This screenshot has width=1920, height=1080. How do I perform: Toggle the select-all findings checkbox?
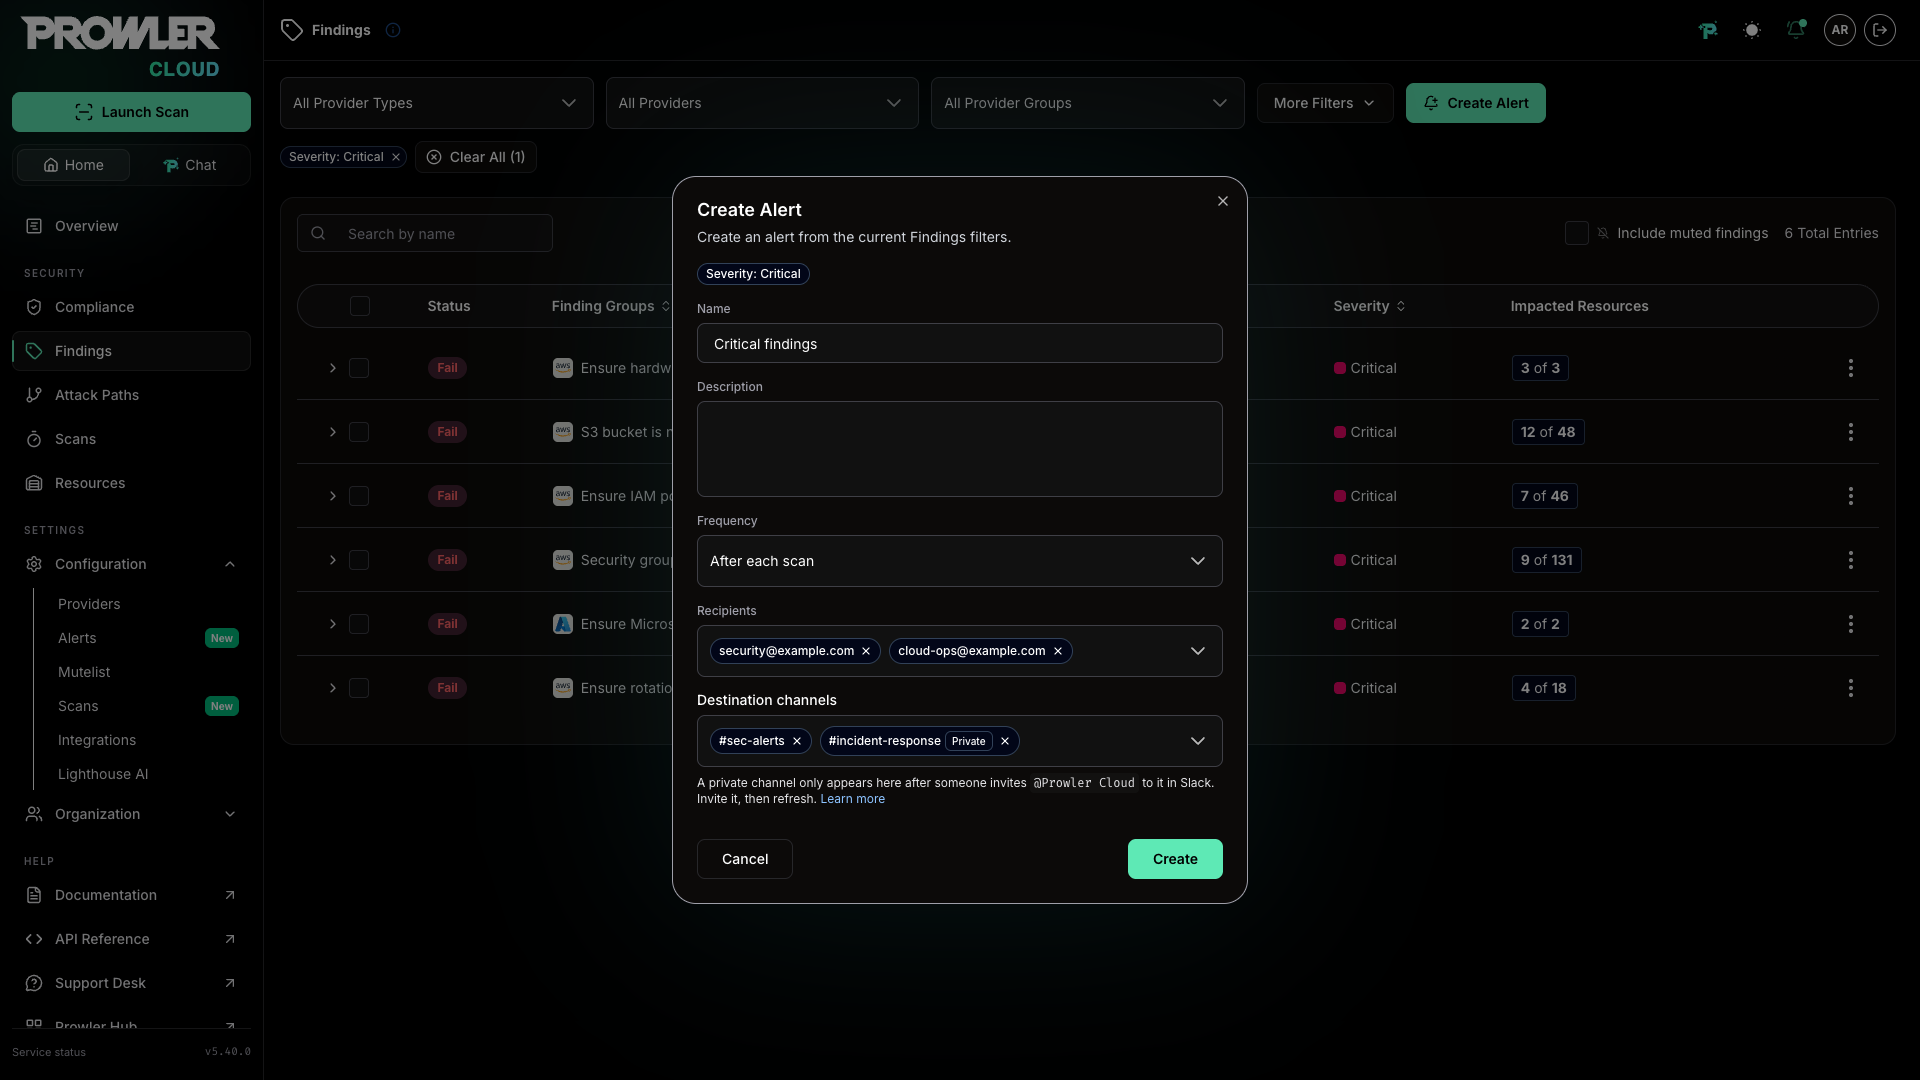pyautogui.click(x=360, y=306)
